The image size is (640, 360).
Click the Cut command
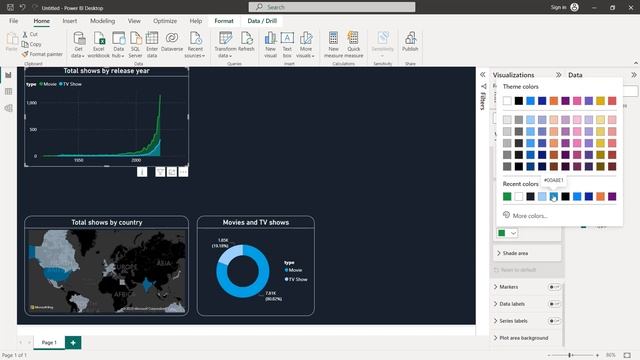click(30, 34)
